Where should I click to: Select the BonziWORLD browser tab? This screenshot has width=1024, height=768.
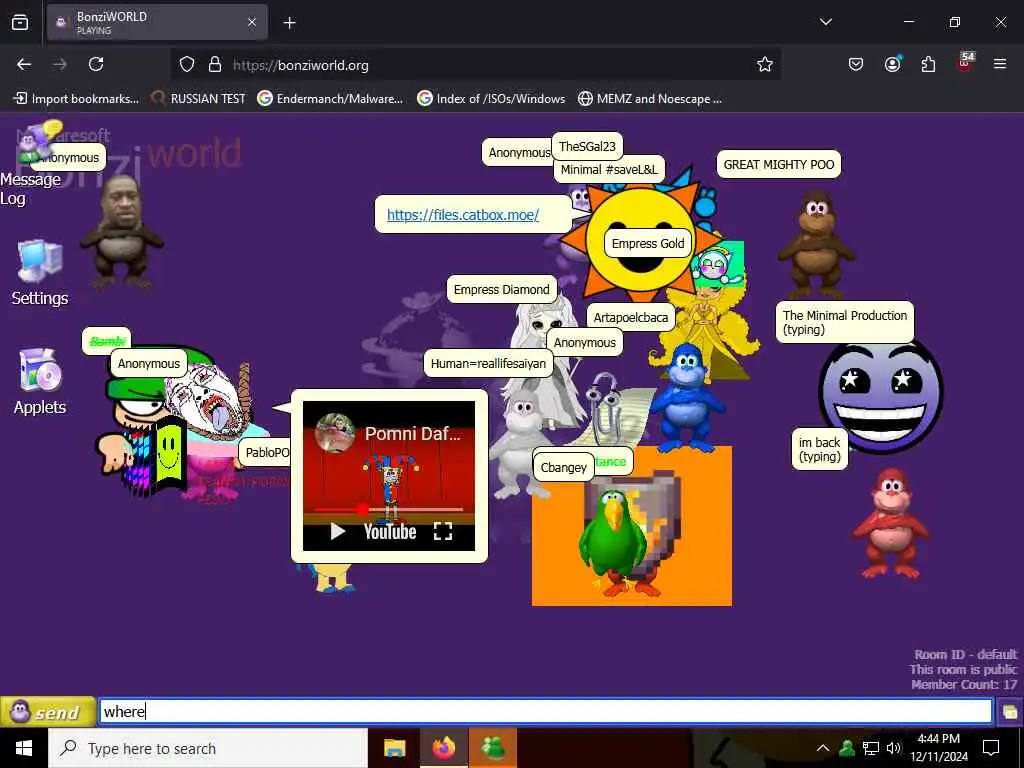tap(157, 22)
